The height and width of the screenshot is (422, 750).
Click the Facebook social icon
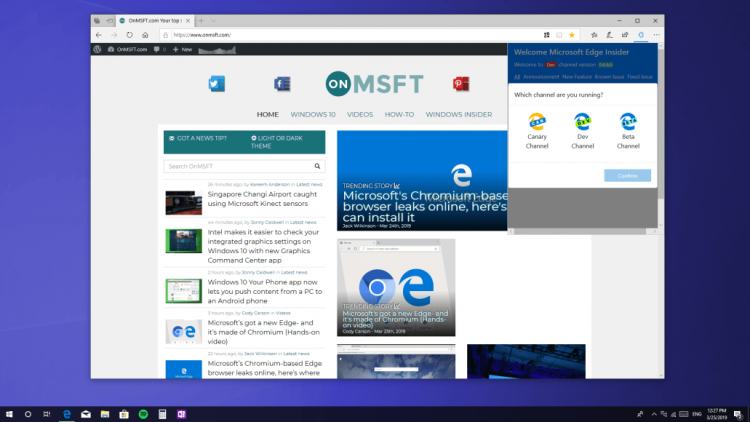(x=282, y=84)
